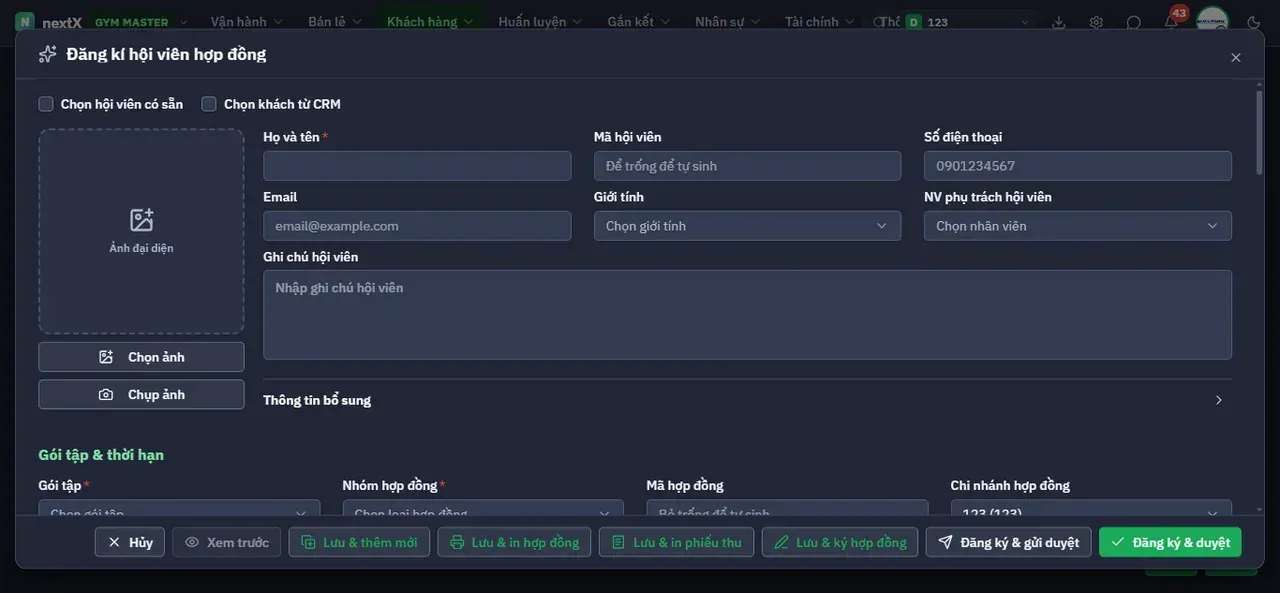The height and width of the screenshot is (593, 1280).
Task: Focus the Số điện thoại input field
Action: click(x=1078, y=166)
